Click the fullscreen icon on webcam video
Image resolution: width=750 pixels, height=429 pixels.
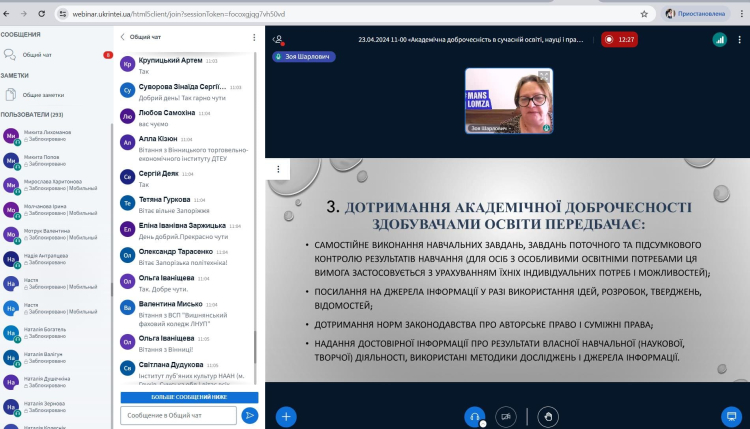pyautogui.click(x=545, y=75)
